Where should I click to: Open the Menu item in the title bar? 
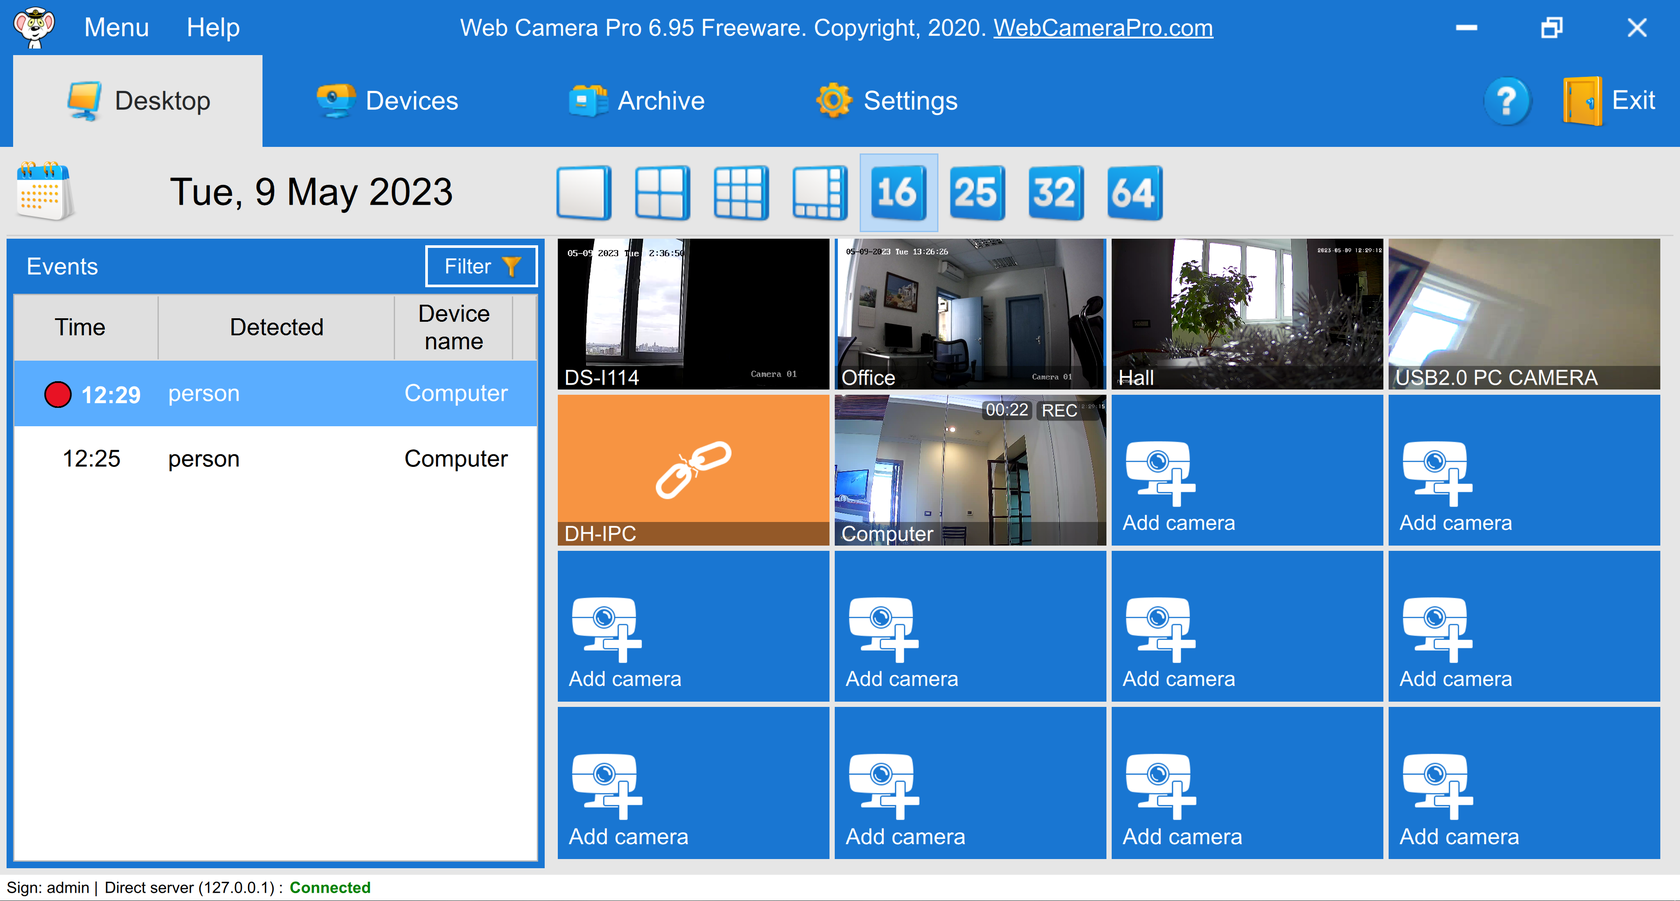coord(116,27)
